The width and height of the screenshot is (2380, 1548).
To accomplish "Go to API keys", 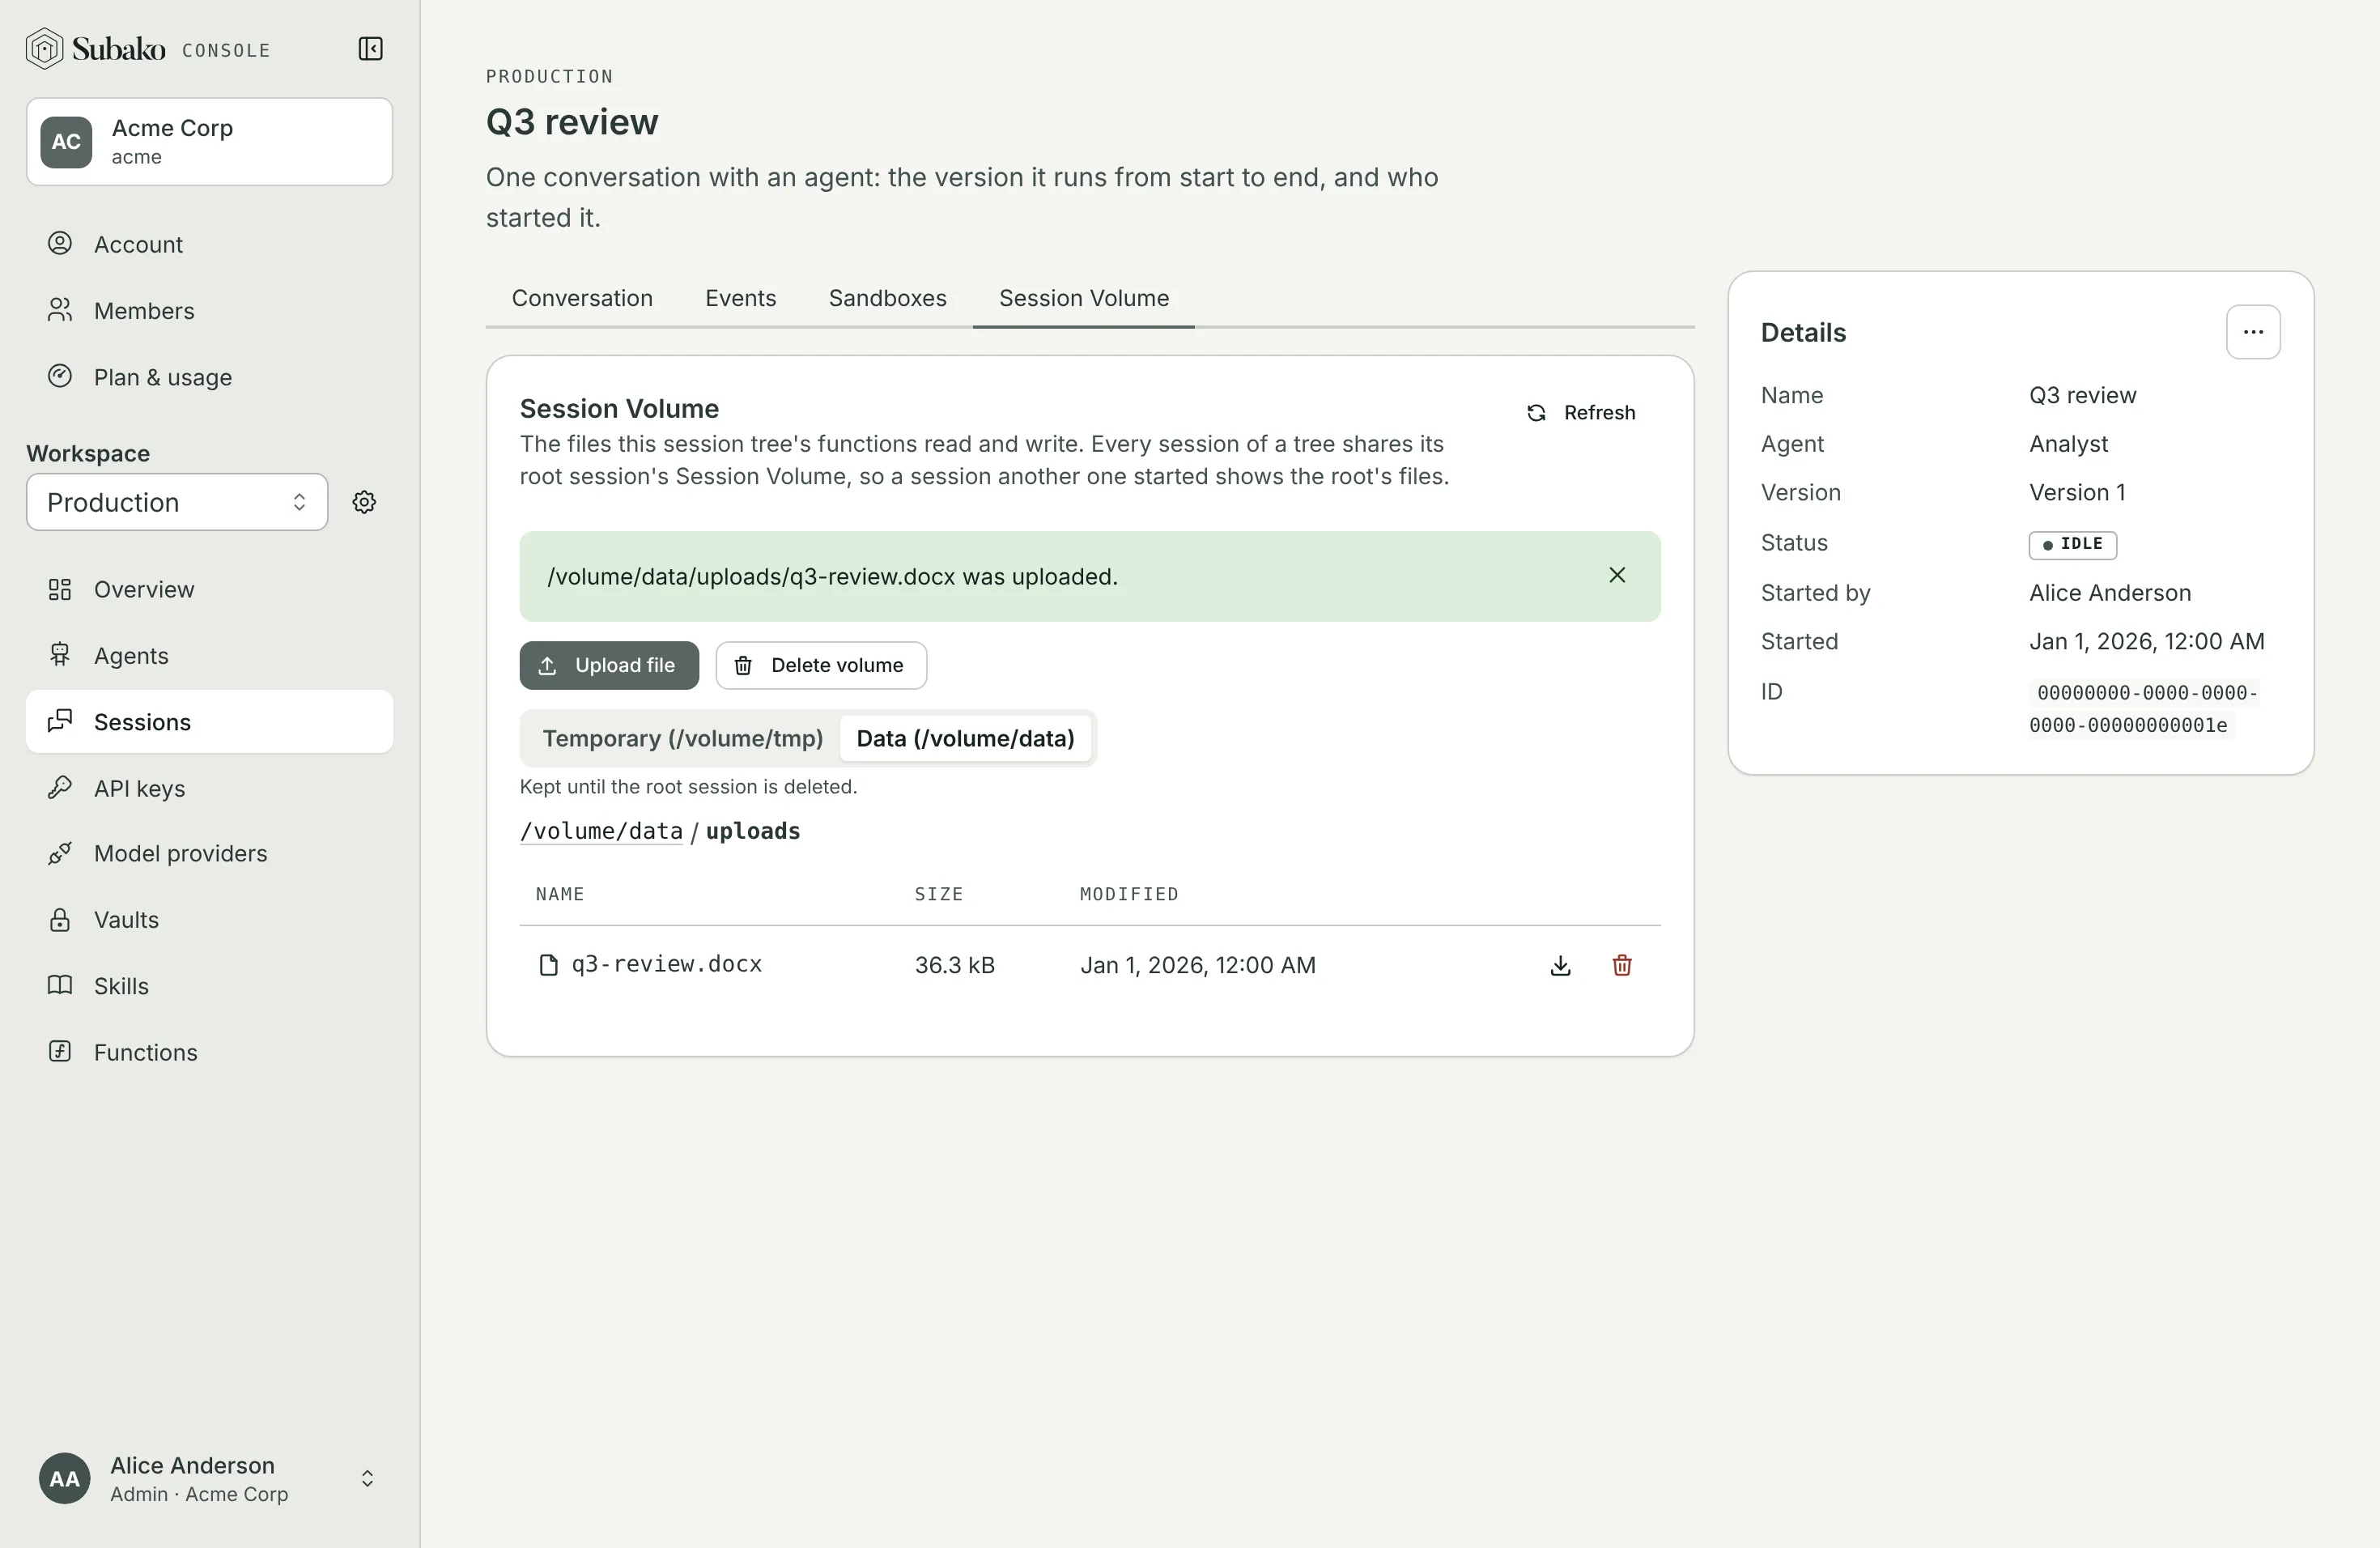I will pyautogui.click(x=209, y=788).
